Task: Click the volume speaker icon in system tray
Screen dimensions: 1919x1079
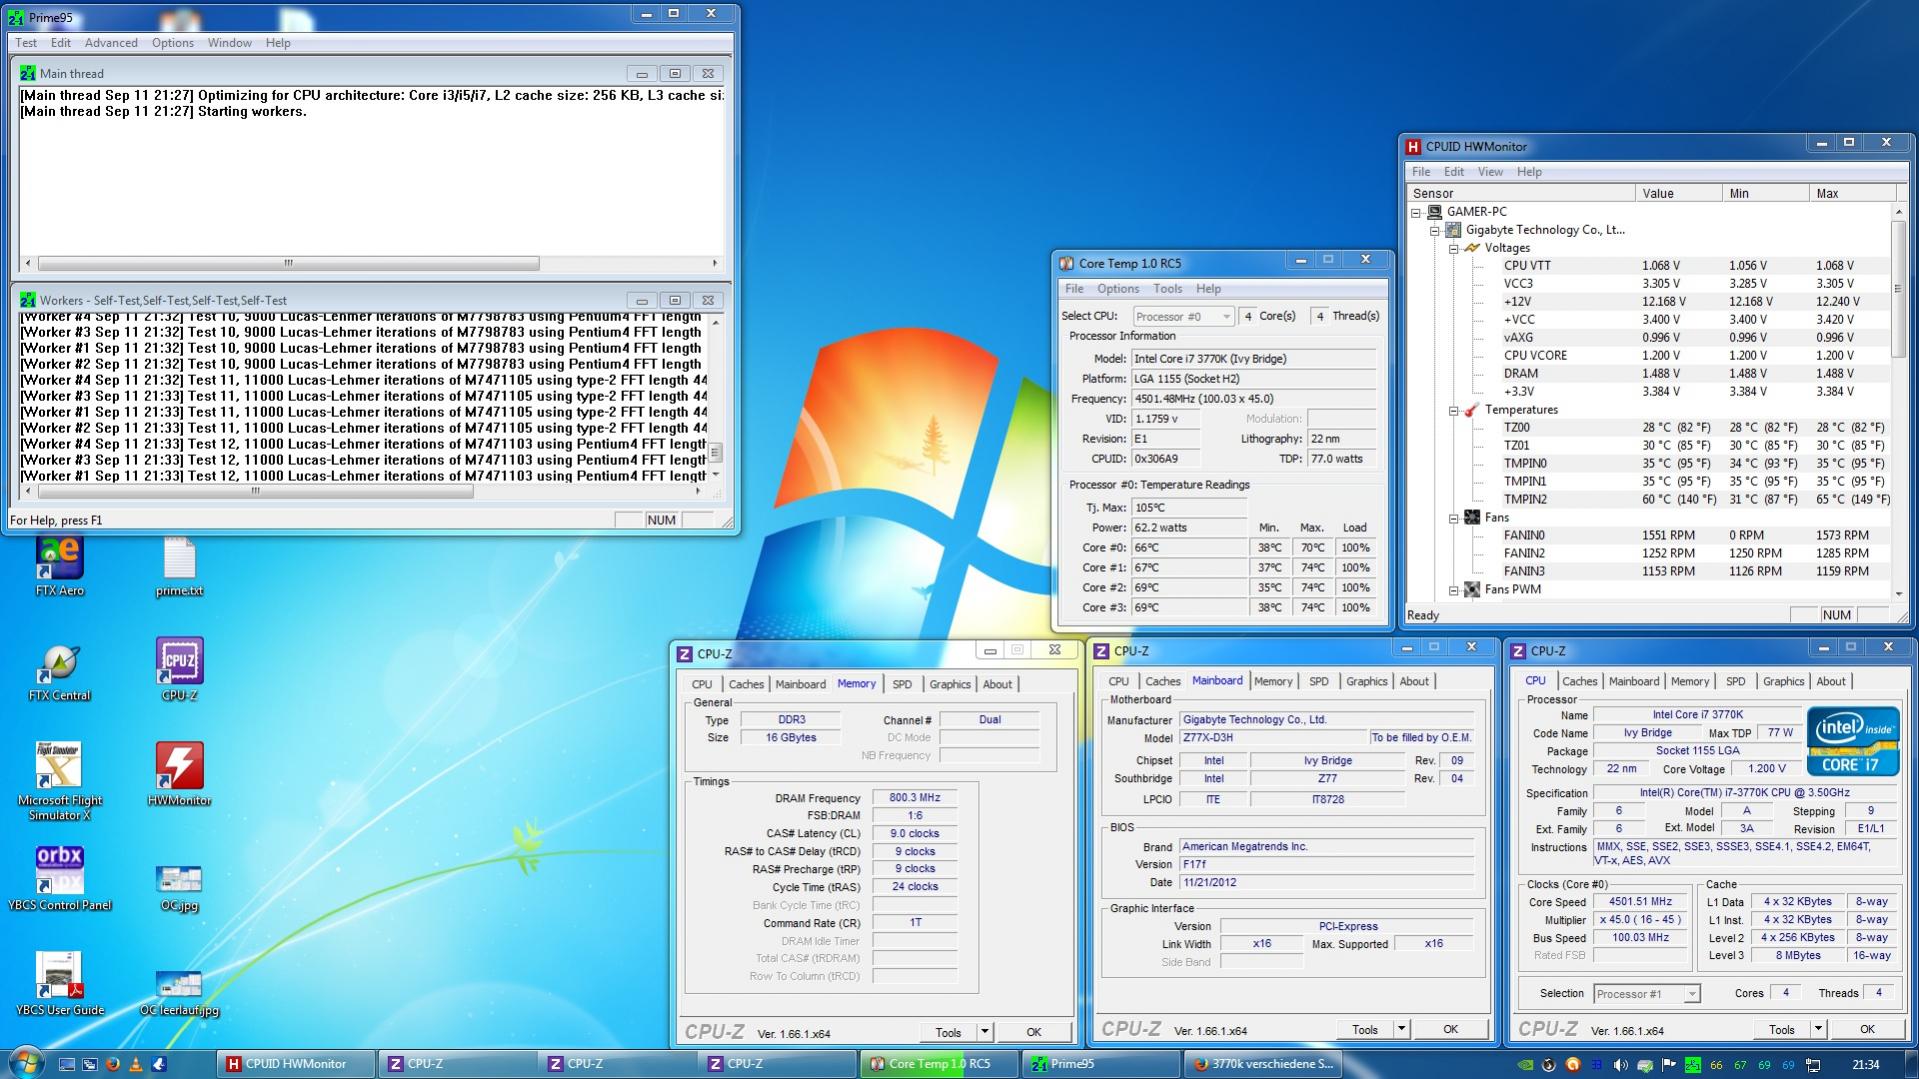Action: tap(1620, 1065)
